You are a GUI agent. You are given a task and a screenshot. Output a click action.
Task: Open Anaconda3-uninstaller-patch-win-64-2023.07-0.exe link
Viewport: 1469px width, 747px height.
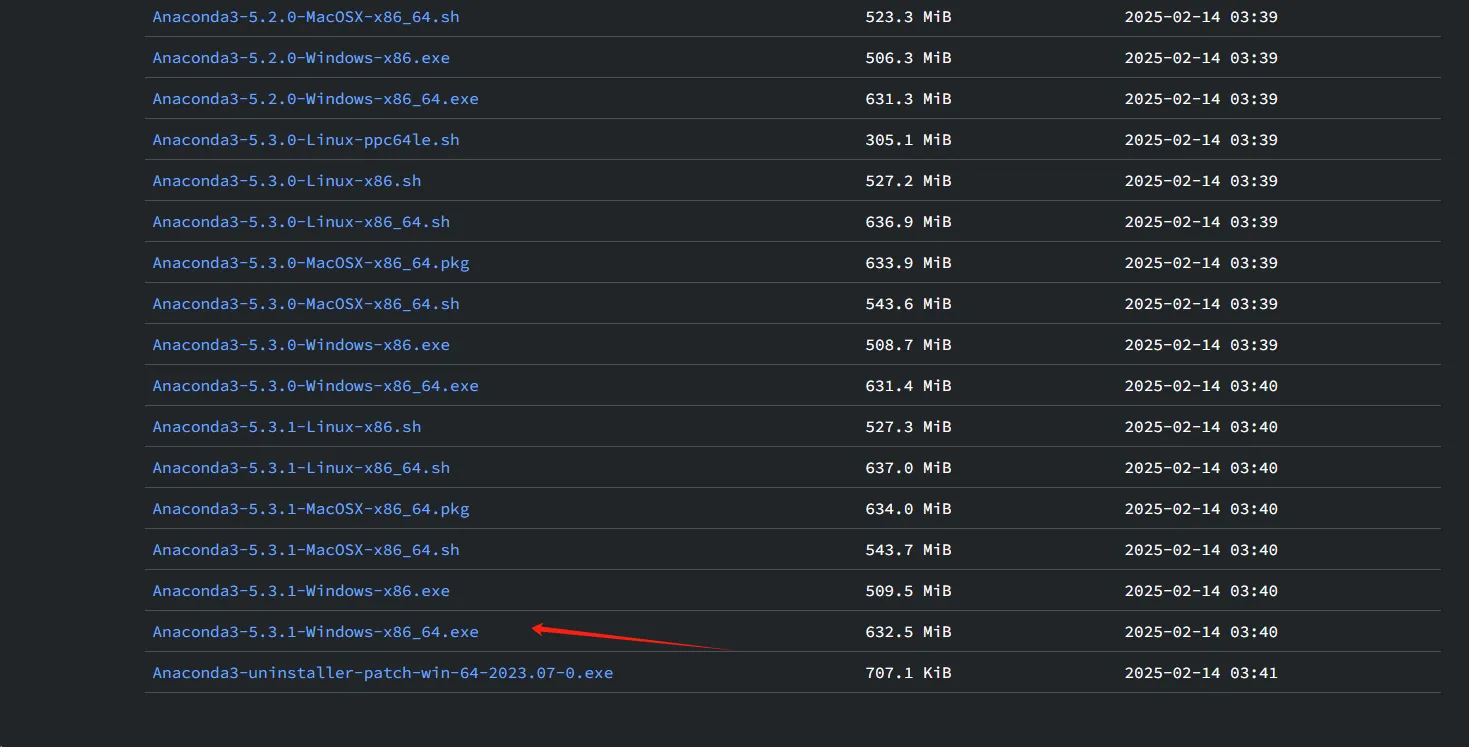(383, 673)
